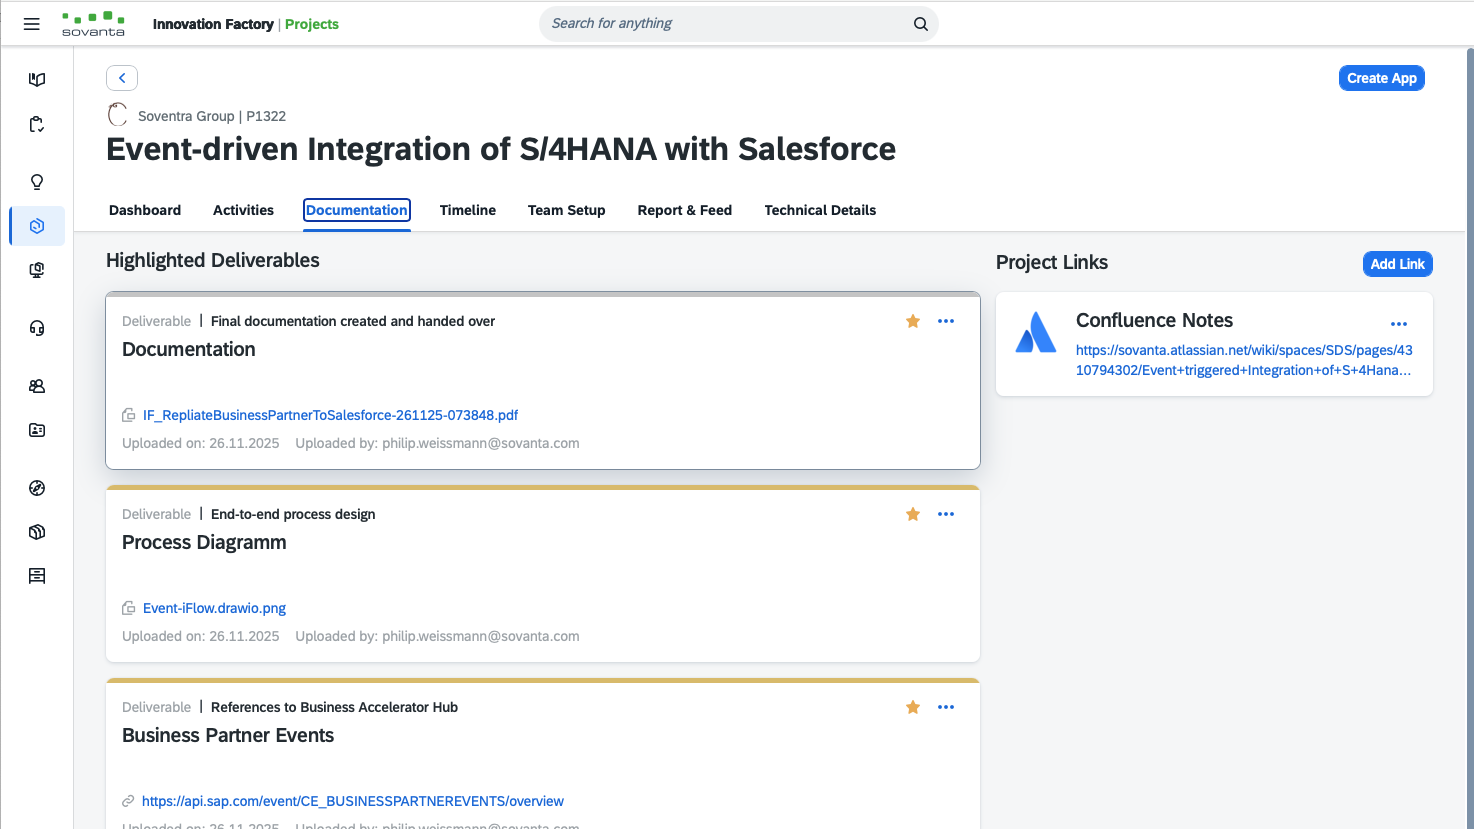
Task: Switch to the Timeline tab
Action: (468, 210)
